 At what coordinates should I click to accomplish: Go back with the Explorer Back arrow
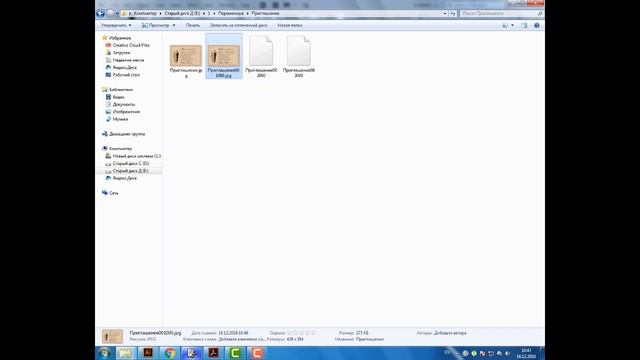coord(100,13)
